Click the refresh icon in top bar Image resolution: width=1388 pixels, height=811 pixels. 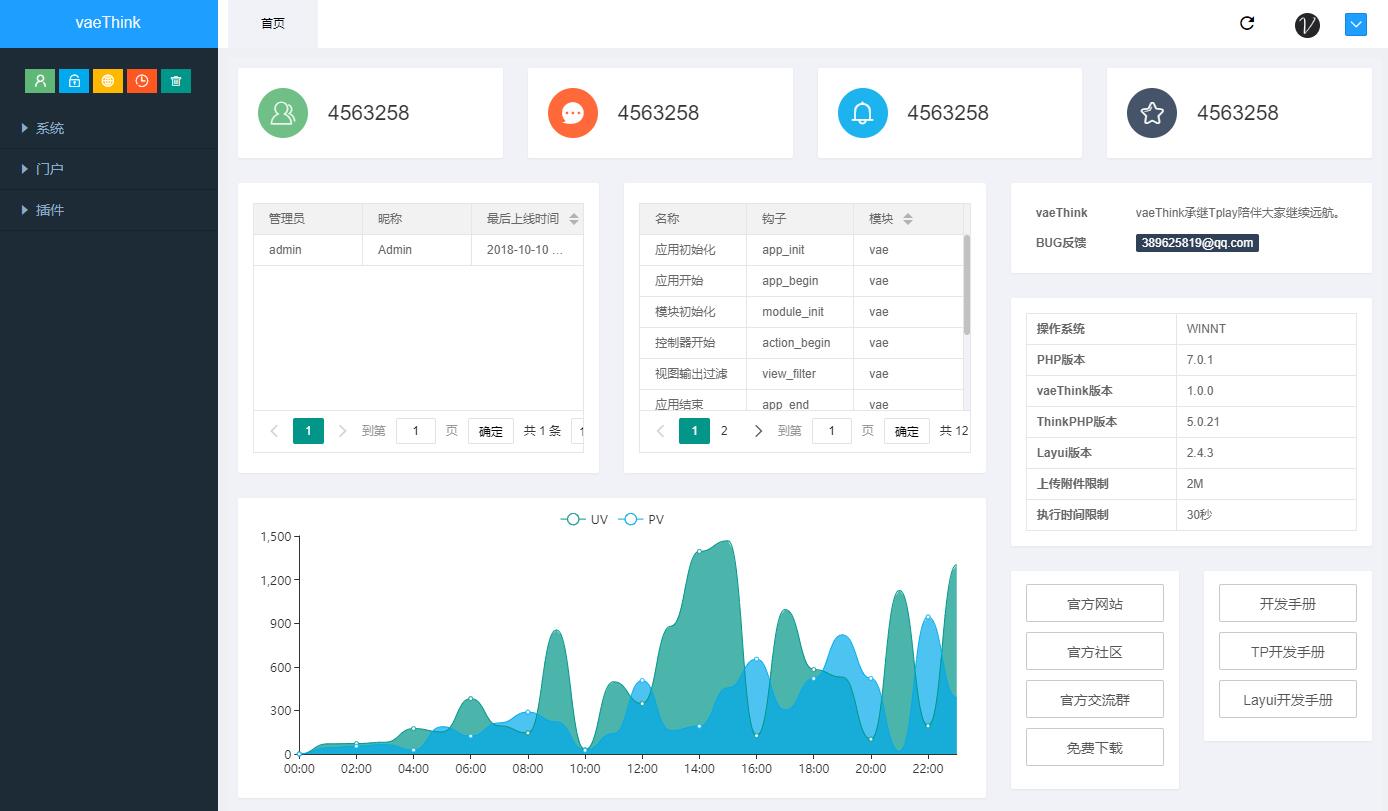(x=1247, y=23)
